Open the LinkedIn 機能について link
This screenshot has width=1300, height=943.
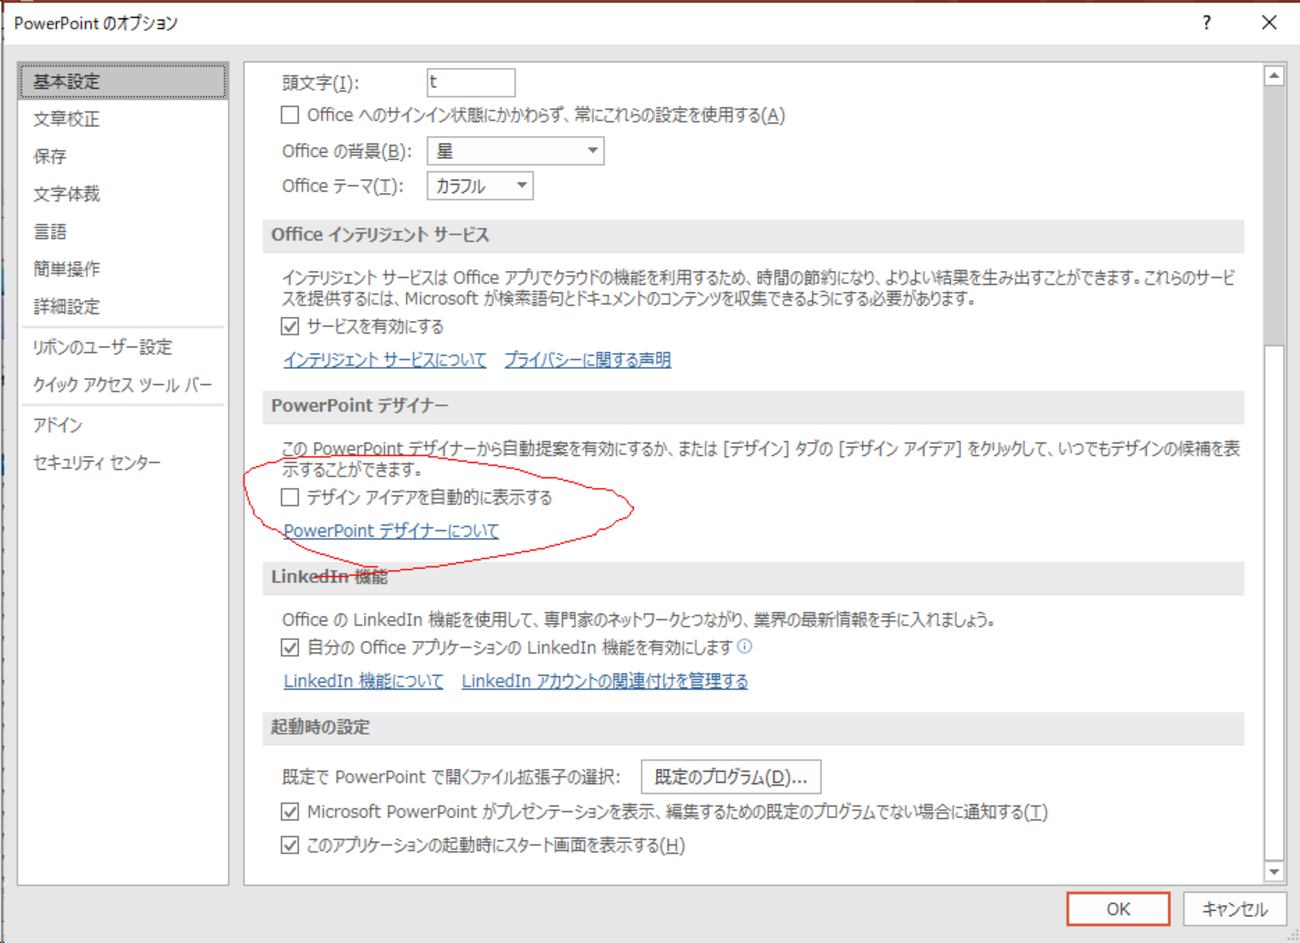click(363, 681)
